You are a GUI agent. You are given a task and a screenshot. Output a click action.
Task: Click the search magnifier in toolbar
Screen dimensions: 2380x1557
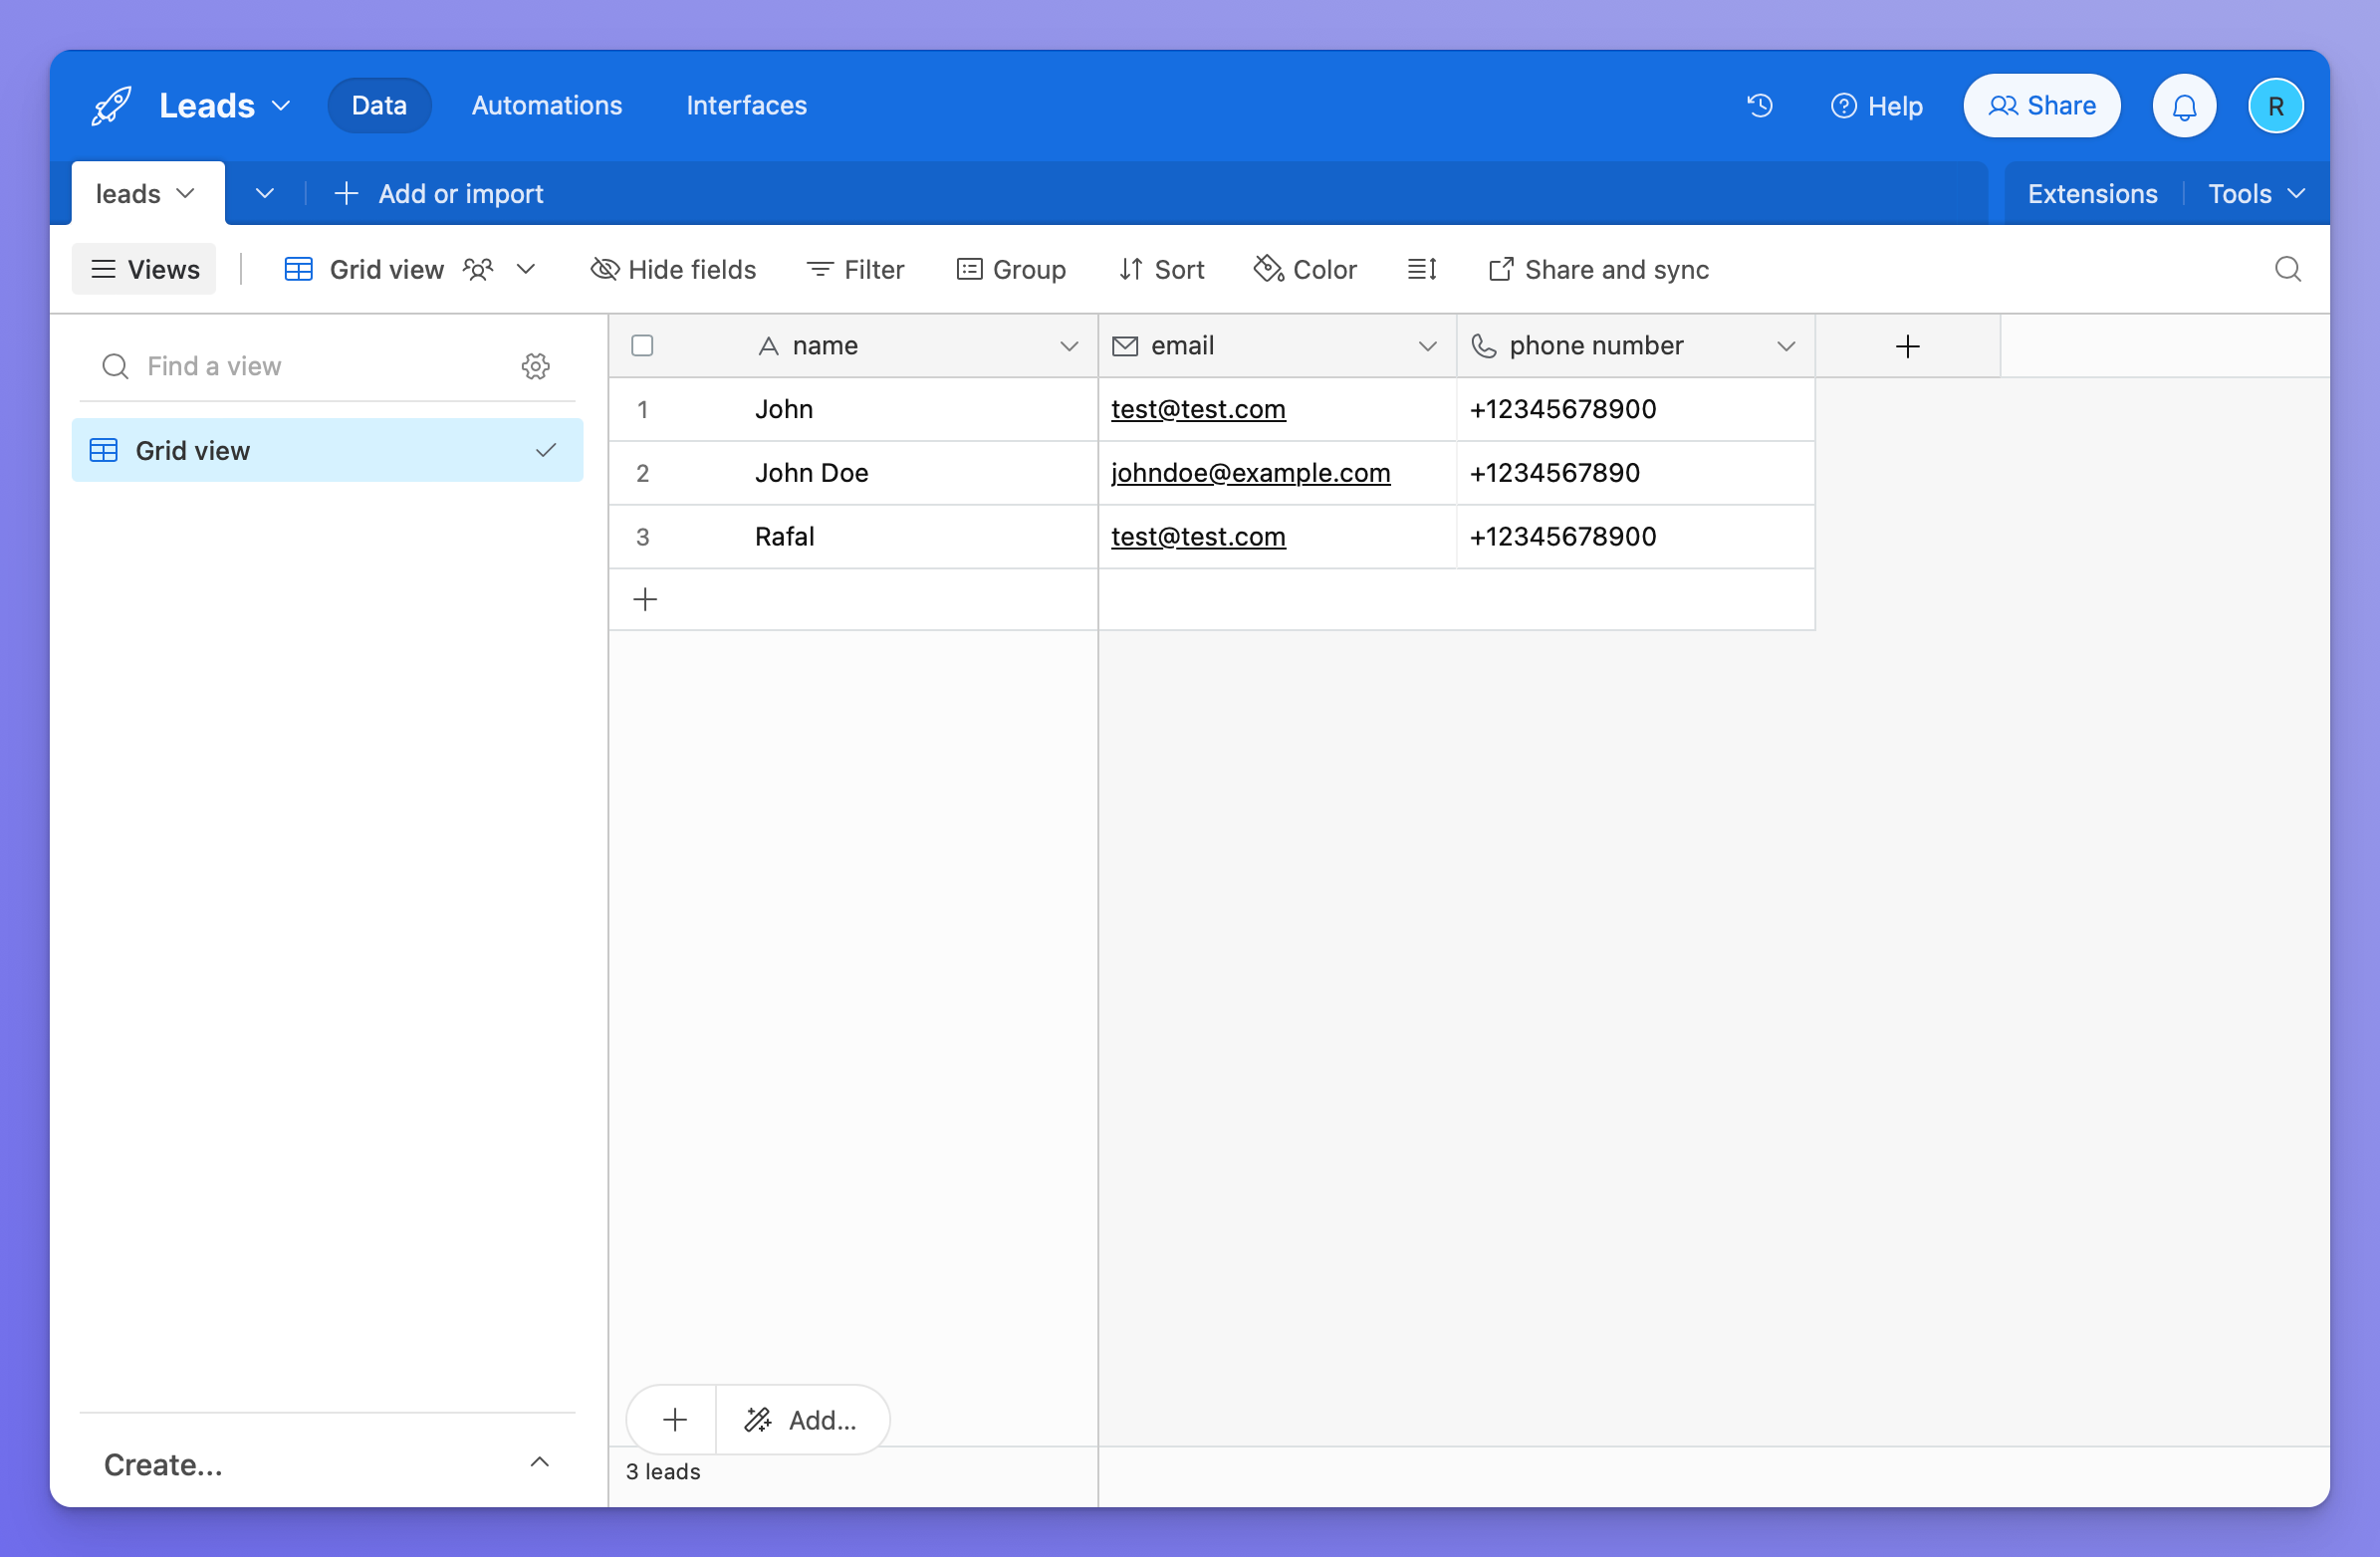point(2287,269)
